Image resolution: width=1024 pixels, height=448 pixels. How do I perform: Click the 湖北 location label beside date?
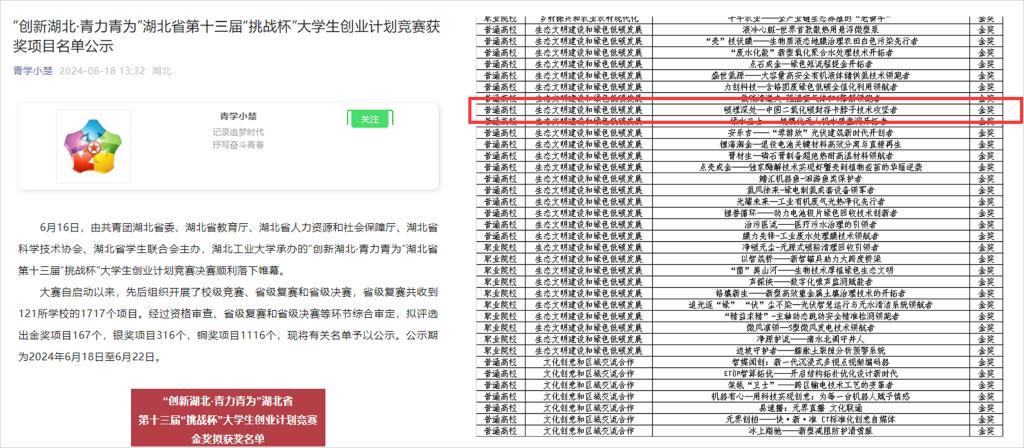[162, 71]
